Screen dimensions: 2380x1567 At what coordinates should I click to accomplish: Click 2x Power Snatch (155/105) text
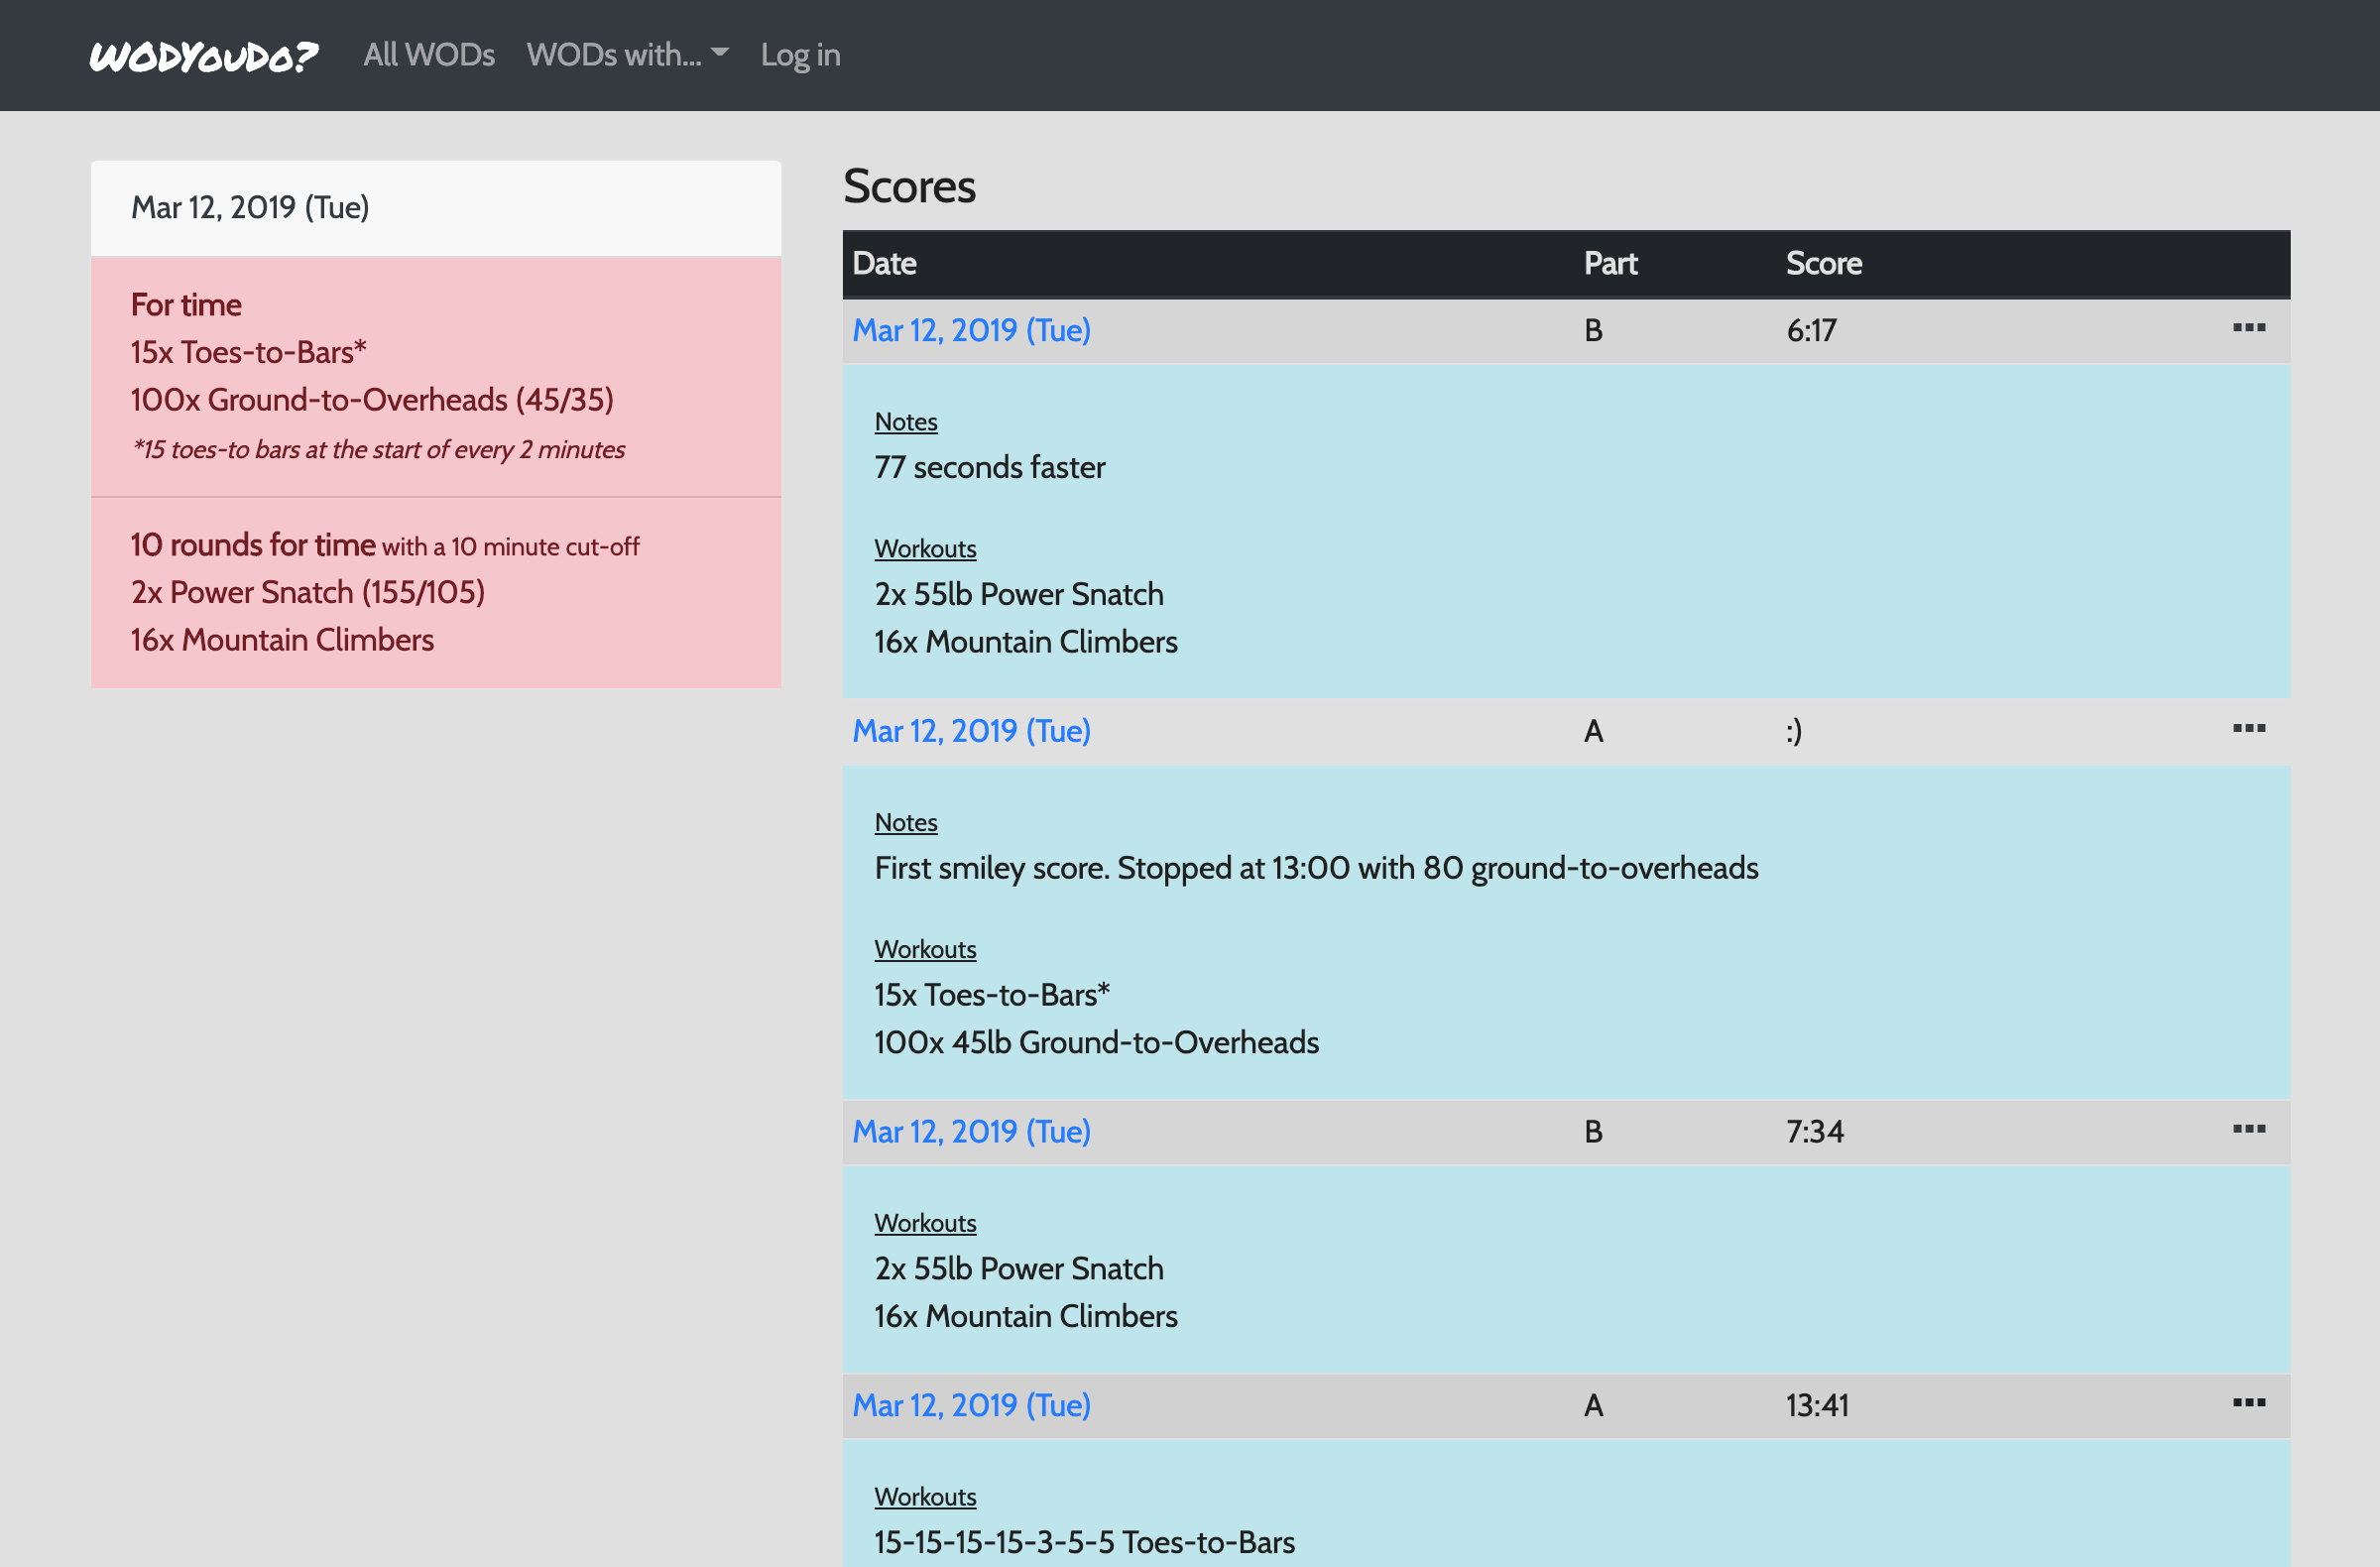point(308,593)
